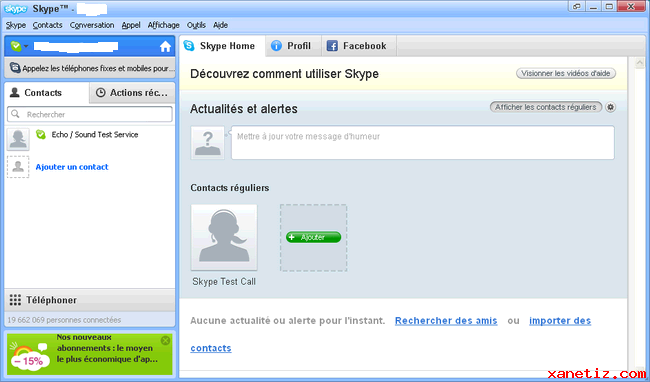Follow the importer des contacts link
The height and width of the screenshot is (382, 650).
[x=560, y=321]
